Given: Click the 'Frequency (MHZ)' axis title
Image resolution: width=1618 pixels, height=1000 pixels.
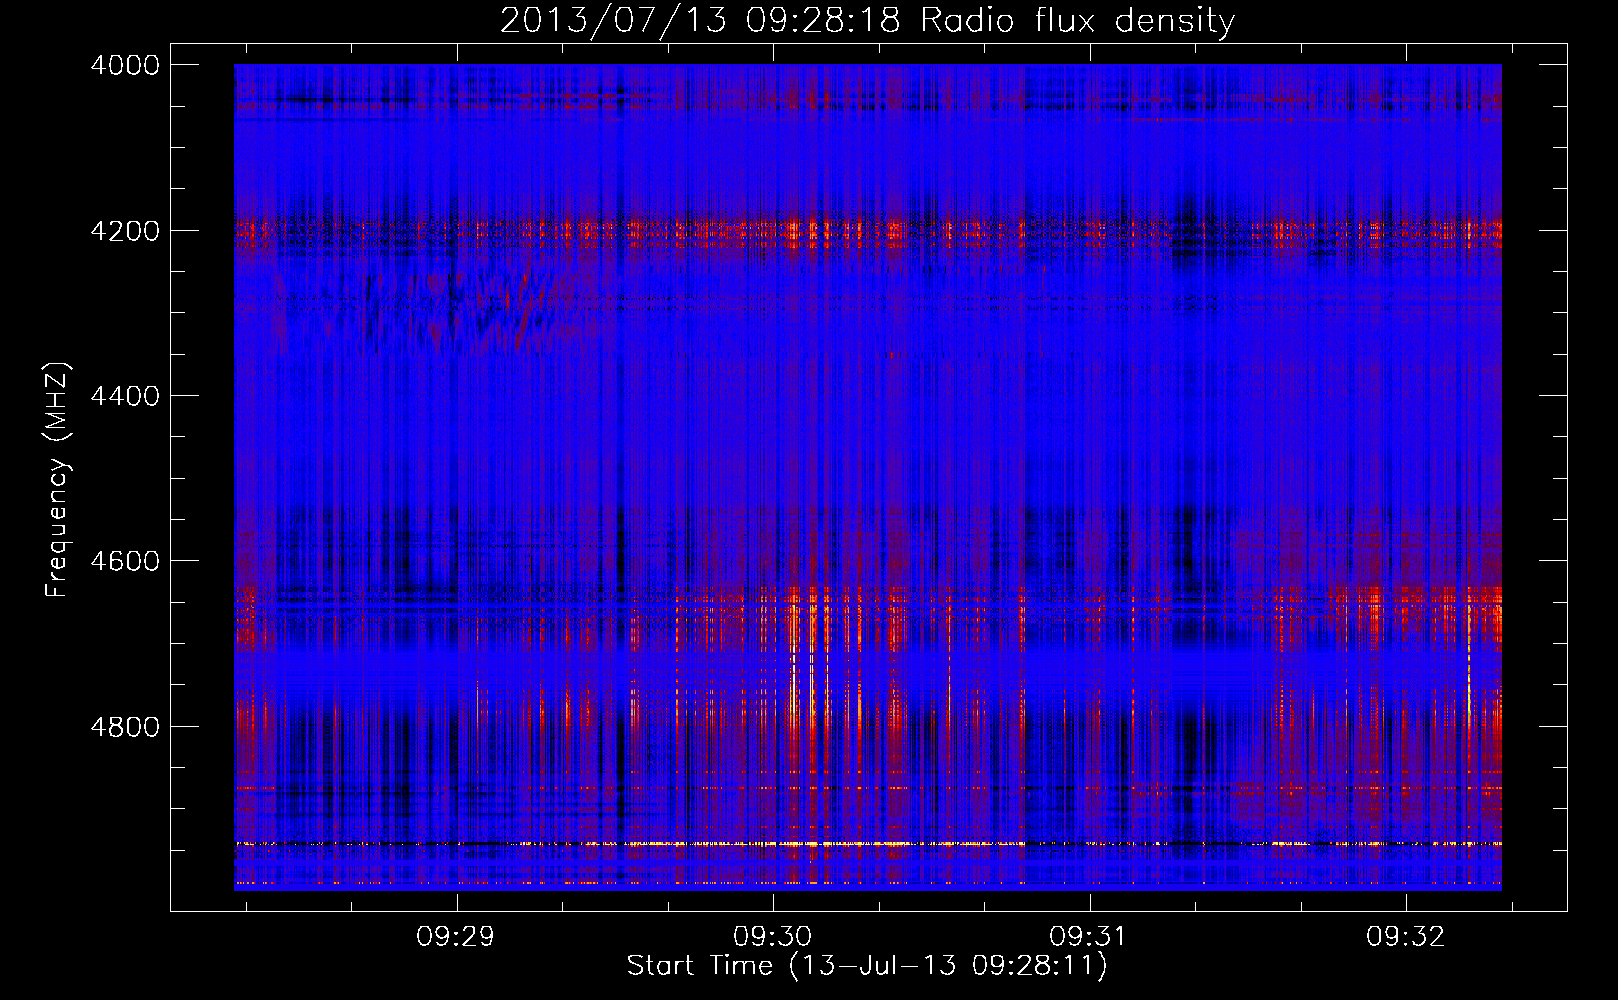Looking at the screenshot, I should (x=58, y=480).
